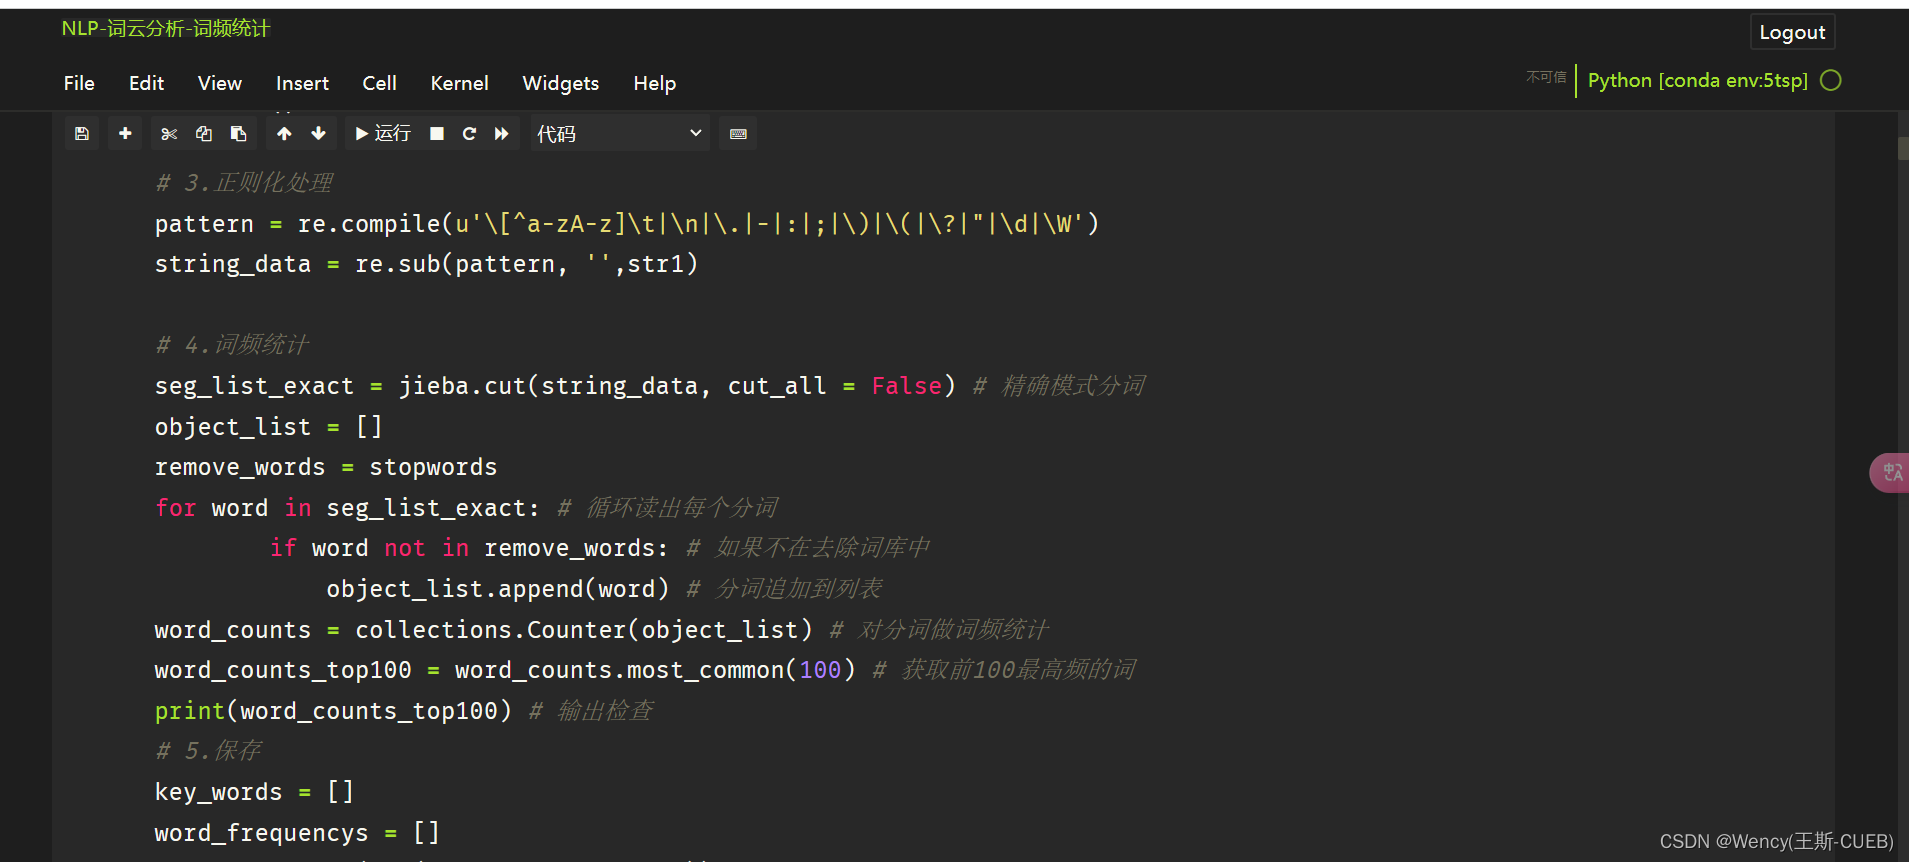Paste cell below icon
The height and width of the screenshot is (862, 1909).
pos(239,133)
